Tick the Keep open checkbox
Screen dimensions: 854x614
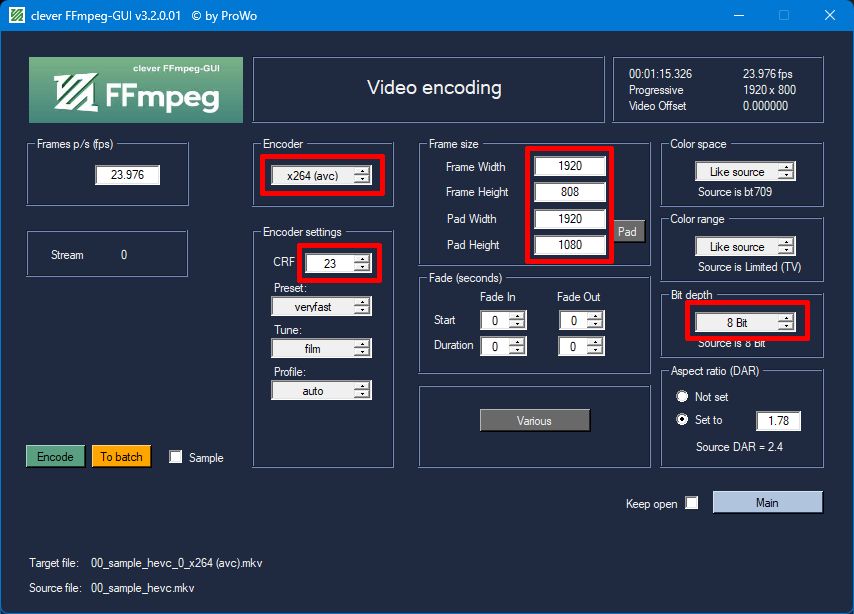[691, 502]
